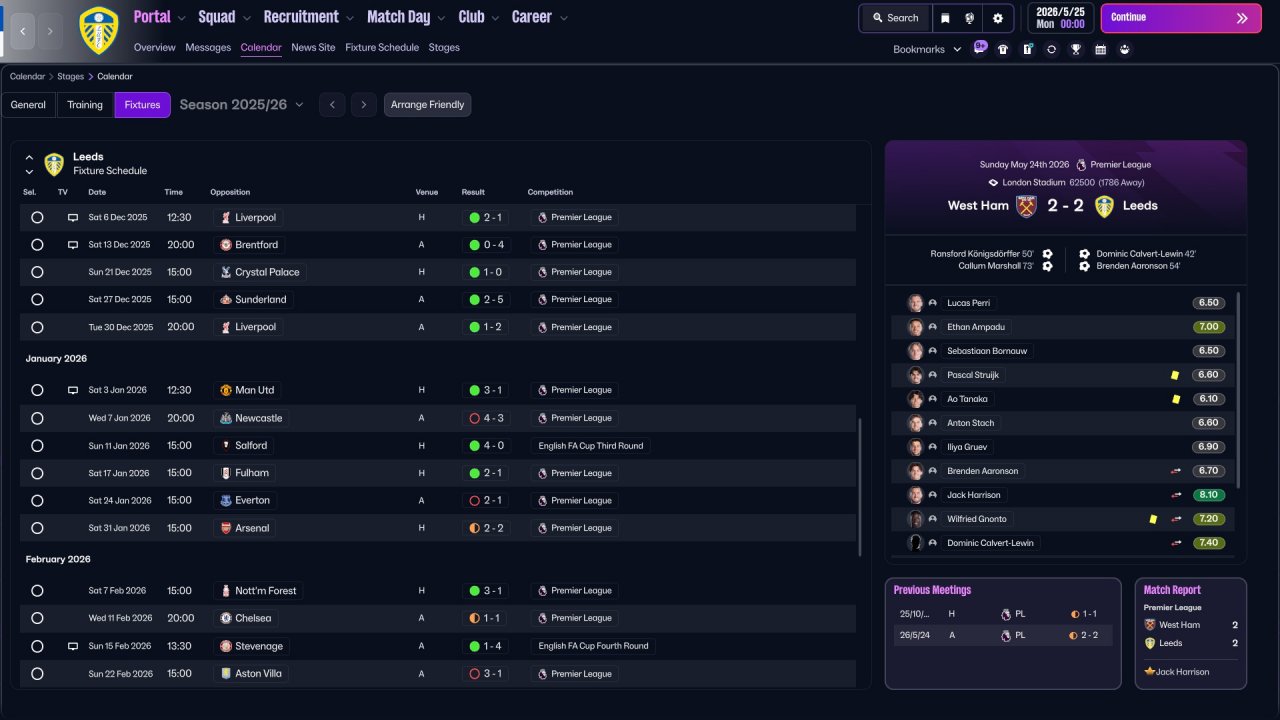The width and height of the screenshot is (1280, 720).
Task: Open the Messages sub-menu item
Action: 208,47
